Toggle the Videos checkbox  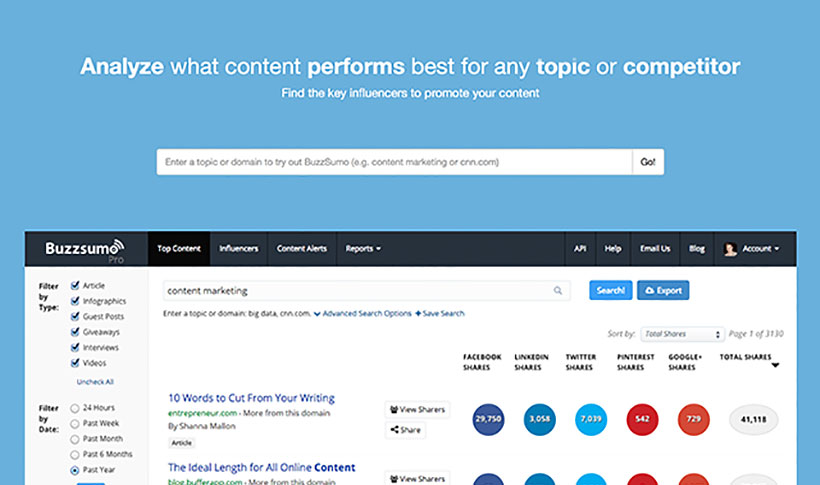coord(75,363)
